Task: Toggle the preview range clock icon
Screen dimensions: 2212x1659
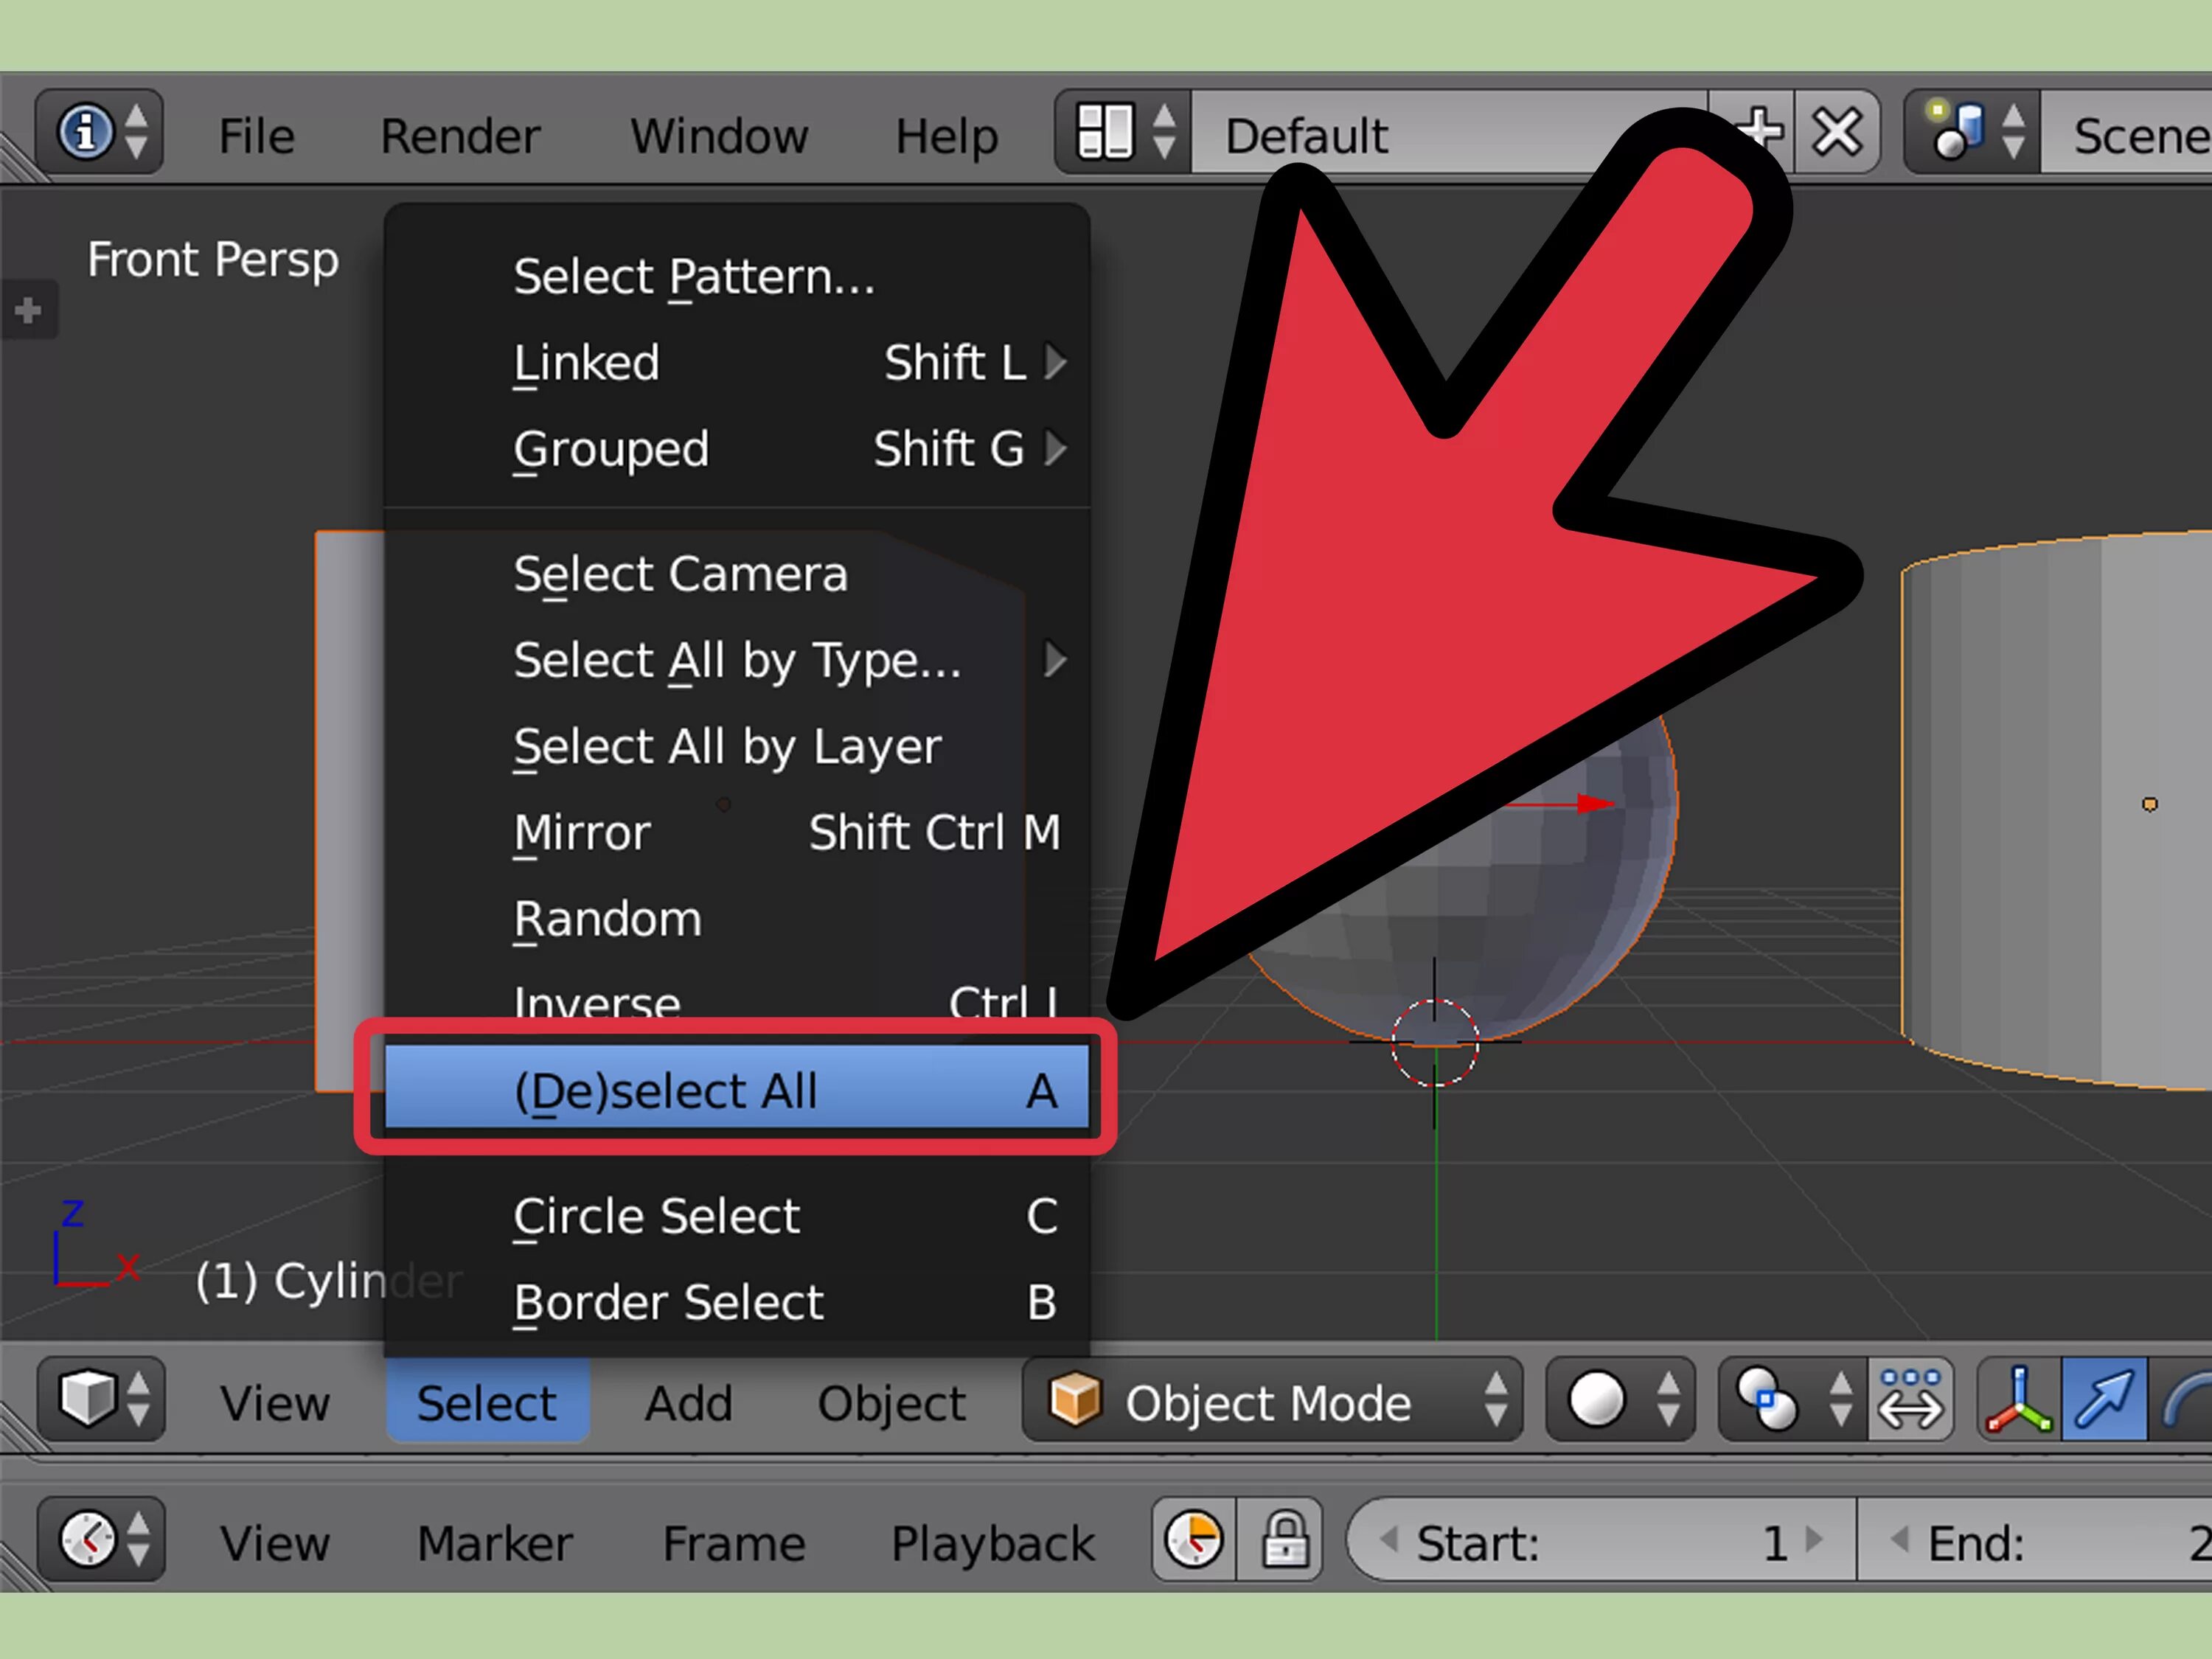Action: (x=1195, y=1538)
